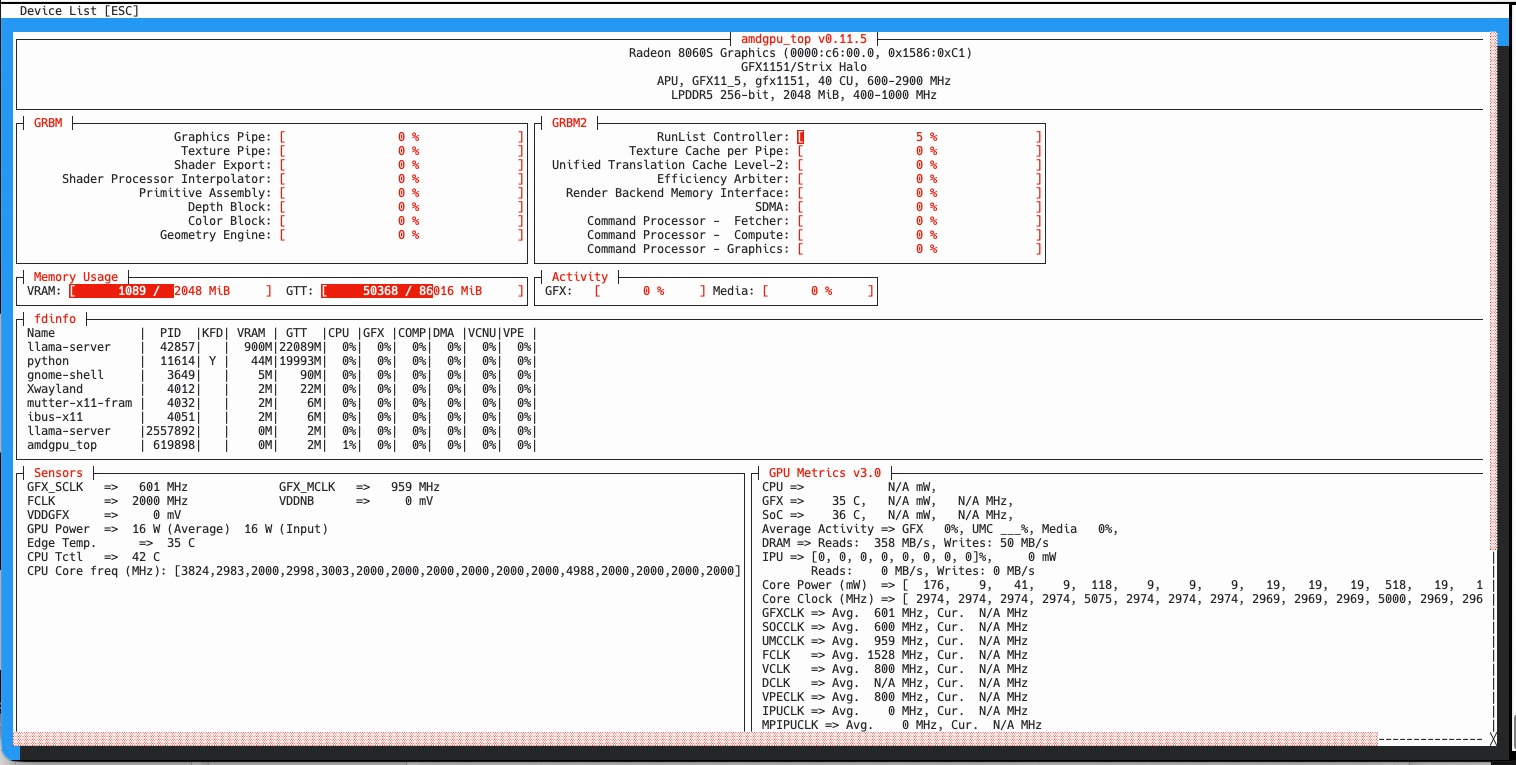Sort fdinfo by the CPU column header
The image size is (1516, 765).
(340, 333)
